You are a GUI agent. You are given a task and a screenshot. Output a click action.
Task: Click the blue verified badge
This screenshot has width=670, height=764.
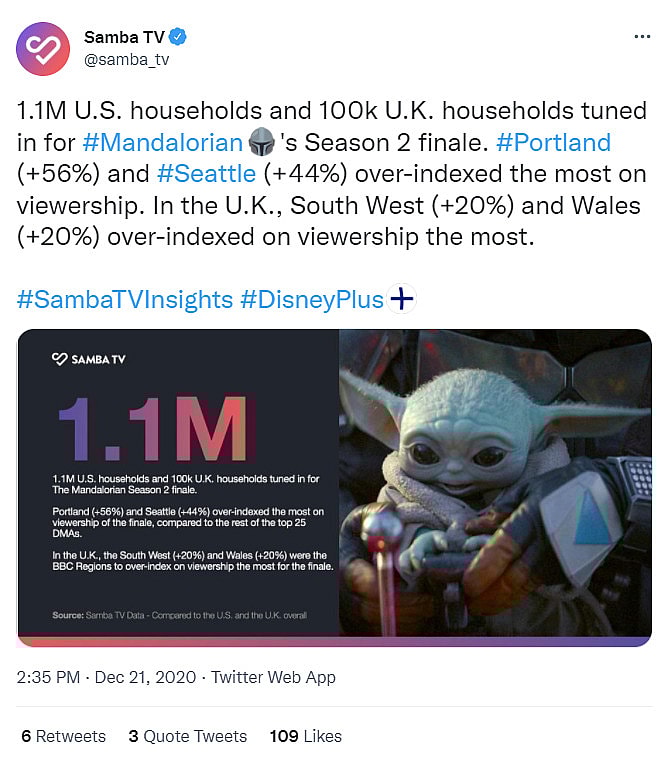[x=178, y=38]
